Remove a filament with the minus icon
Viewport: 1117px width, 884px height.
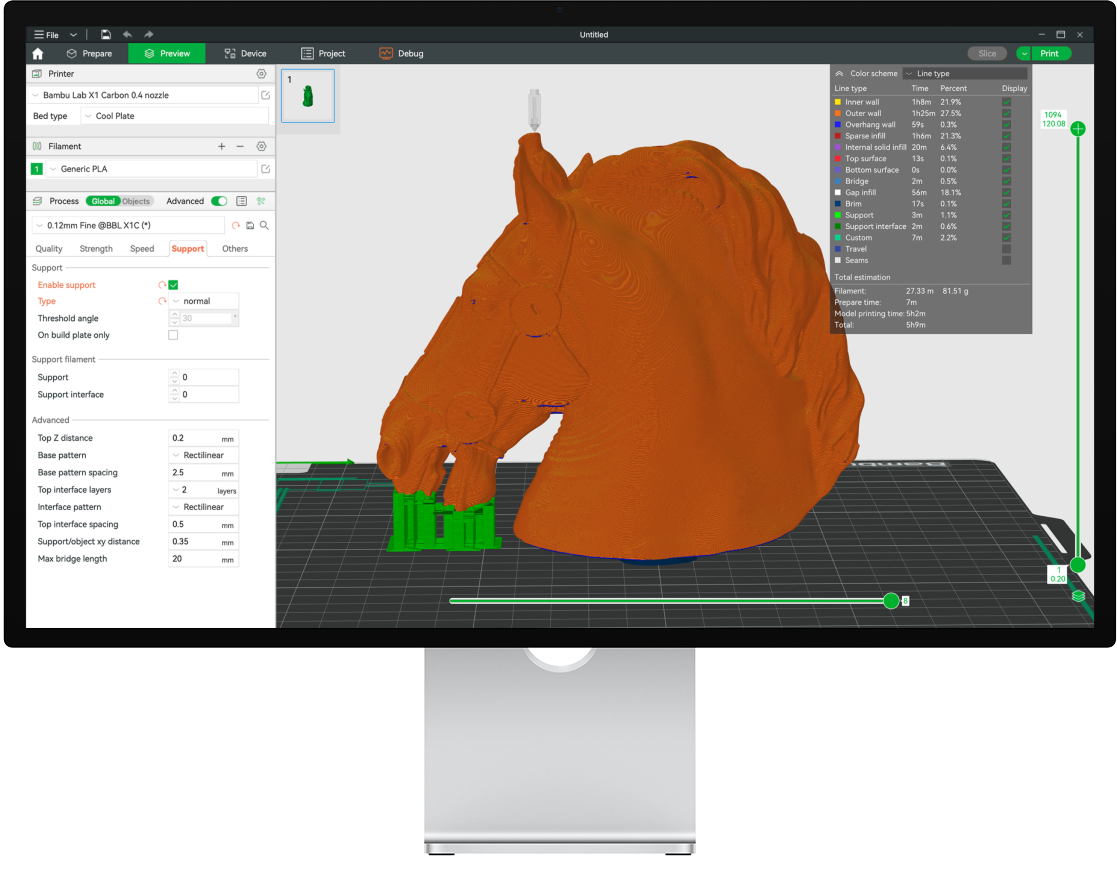point(240,146)
